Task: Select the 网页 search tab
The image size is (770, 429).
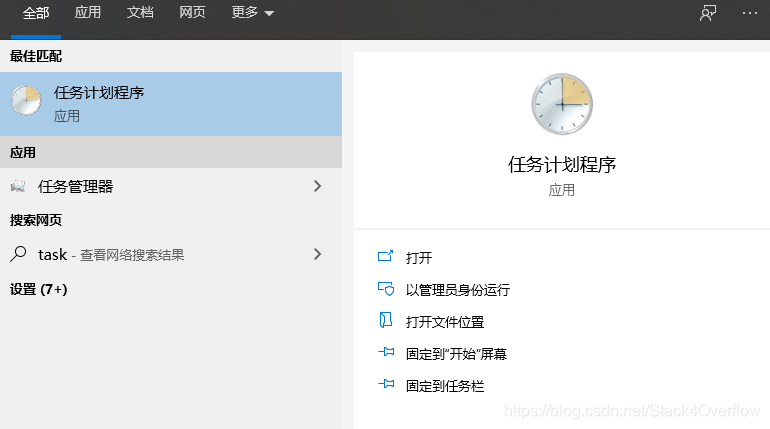Action: coord(192,12)
